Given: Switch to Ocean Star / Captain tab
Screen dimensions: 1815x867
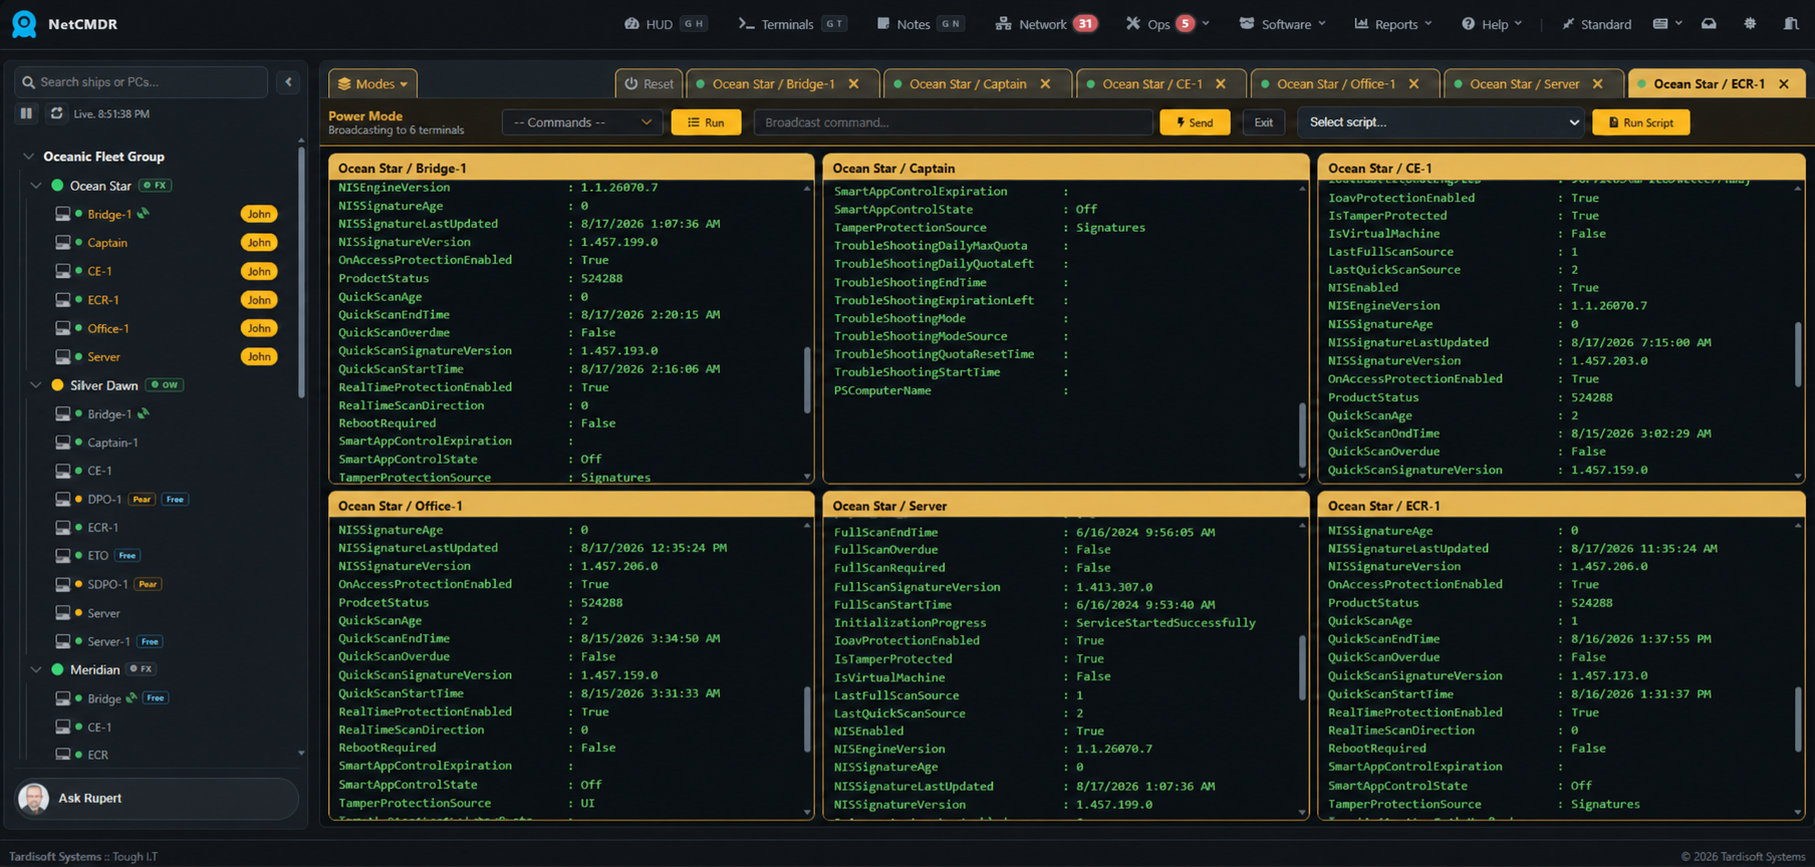Looking at the screenshot, I should [967, 84].
